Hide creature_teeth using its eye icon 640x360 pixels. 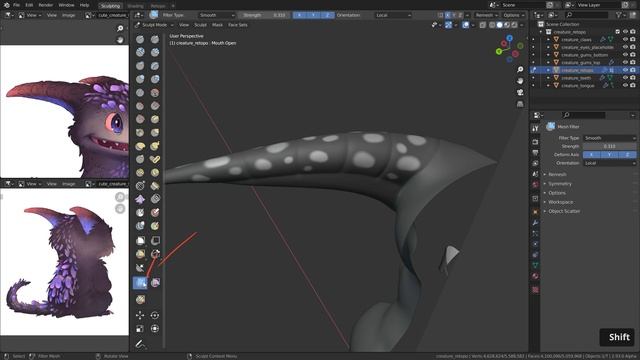coord(625,78)
